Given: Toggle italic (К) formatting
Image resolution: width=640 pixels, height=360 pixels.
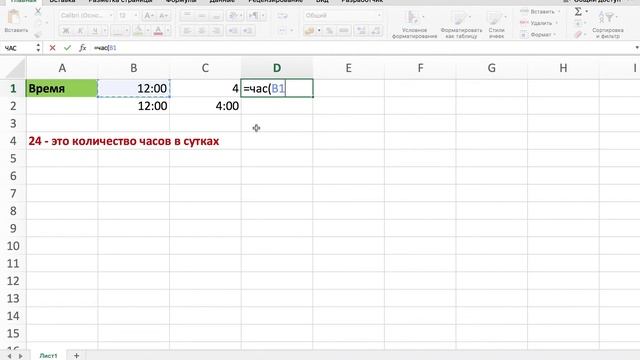Looking at the screenshot, I should [x=80, y=31].
